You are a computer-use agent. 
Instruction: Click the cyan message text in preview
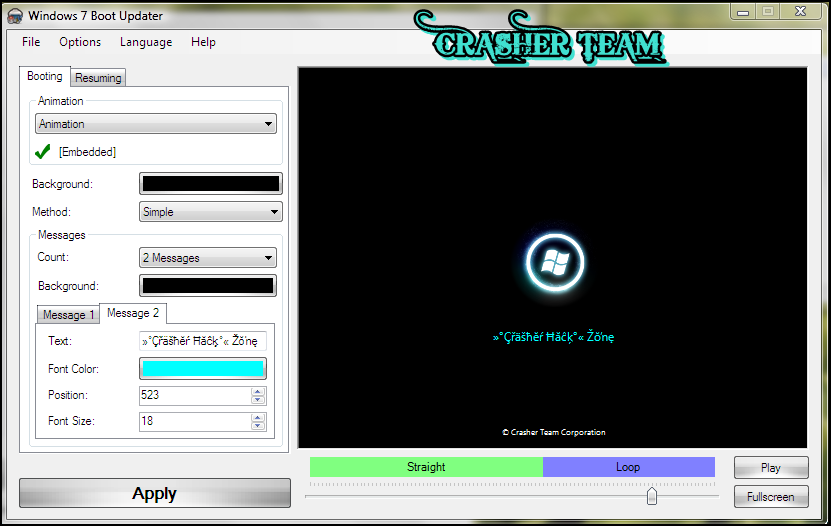tap(553, 337)
